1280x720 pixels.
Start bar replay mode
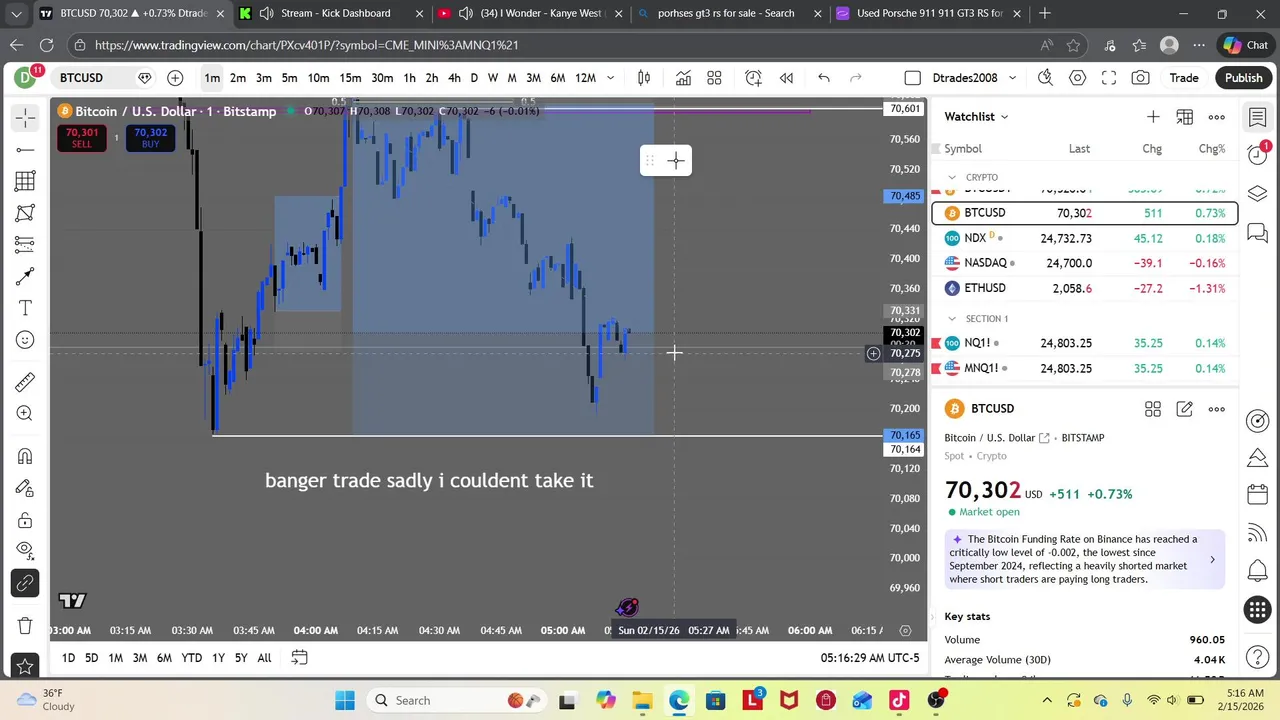786,78
